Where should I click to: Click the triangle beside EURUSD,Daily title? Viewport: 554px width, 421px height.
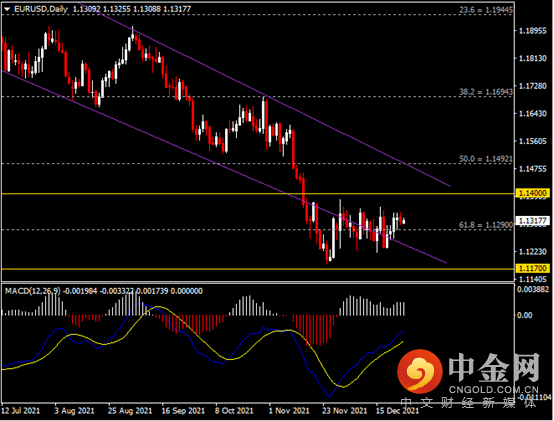7,10
